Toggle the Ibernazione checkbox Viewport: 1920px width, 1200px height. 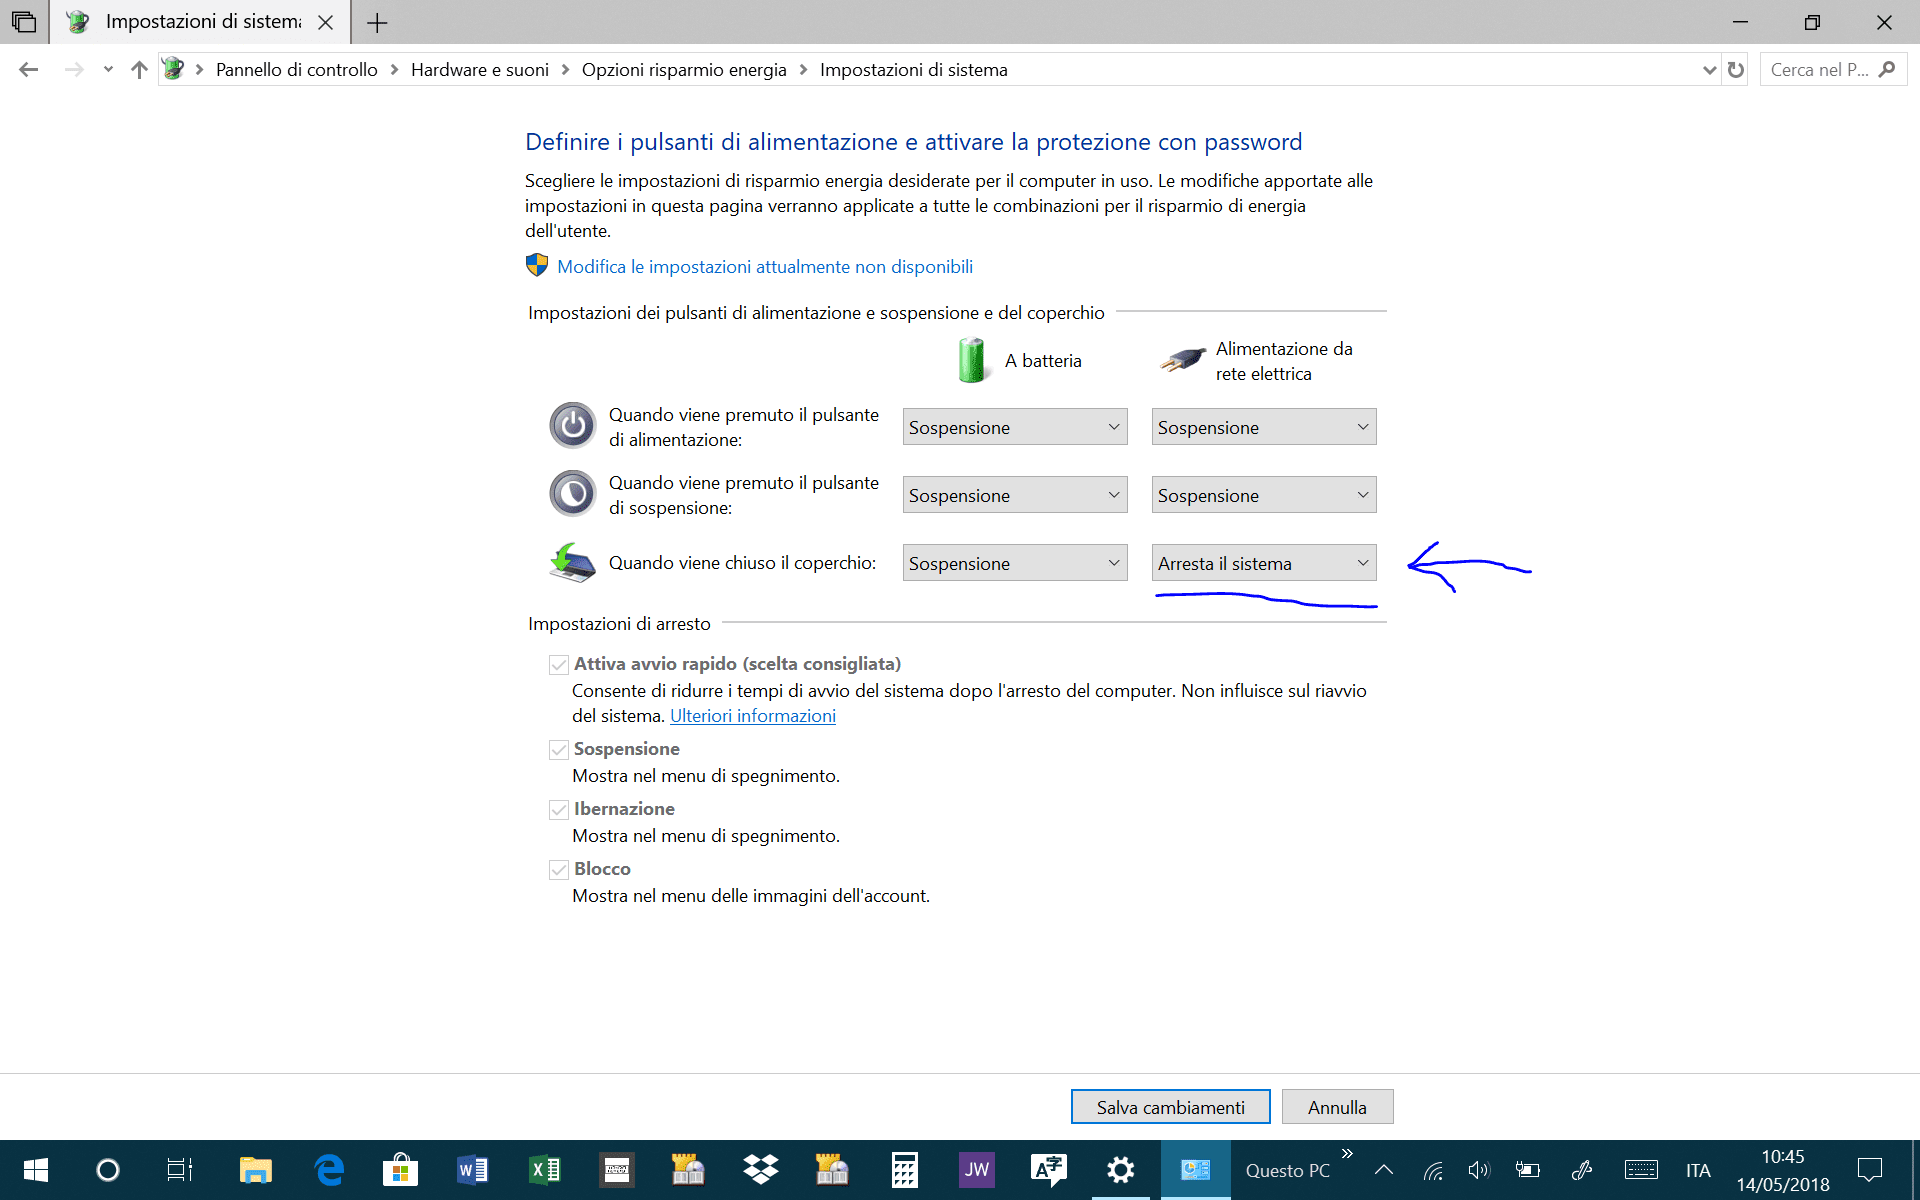click(559, 810)
